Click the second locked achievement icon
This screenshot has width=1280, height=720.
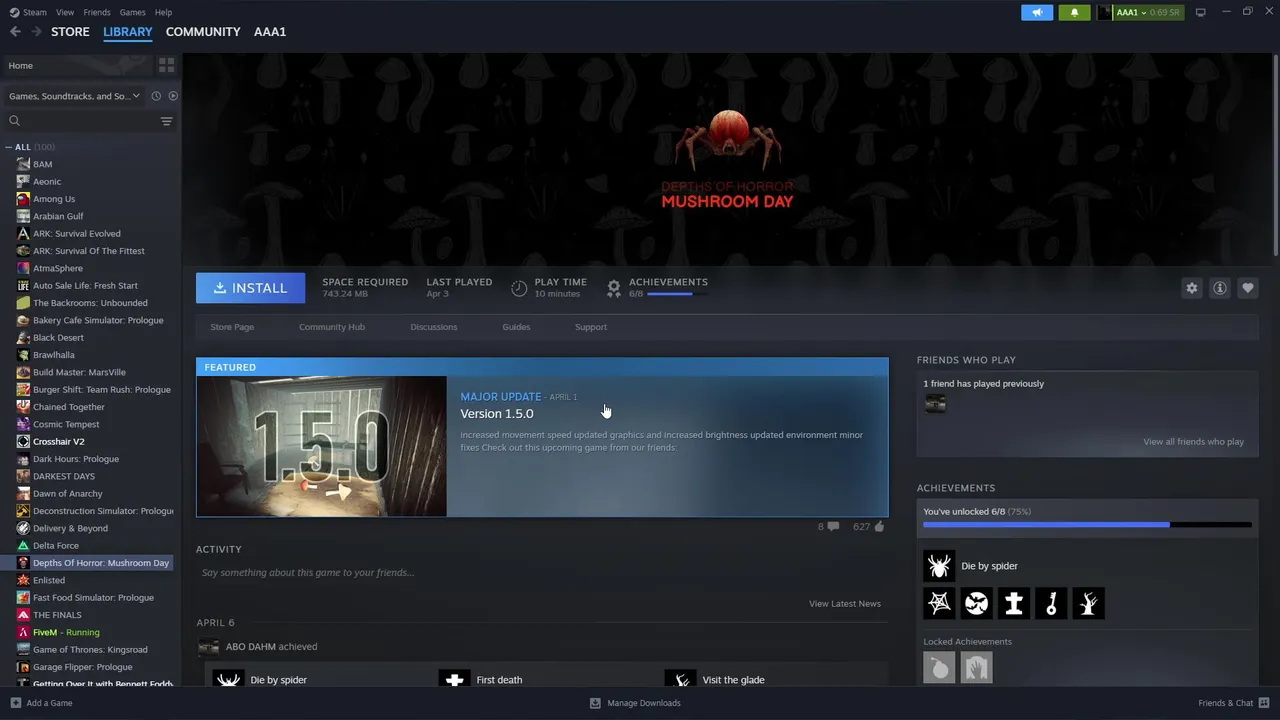[x=976, y=668]
